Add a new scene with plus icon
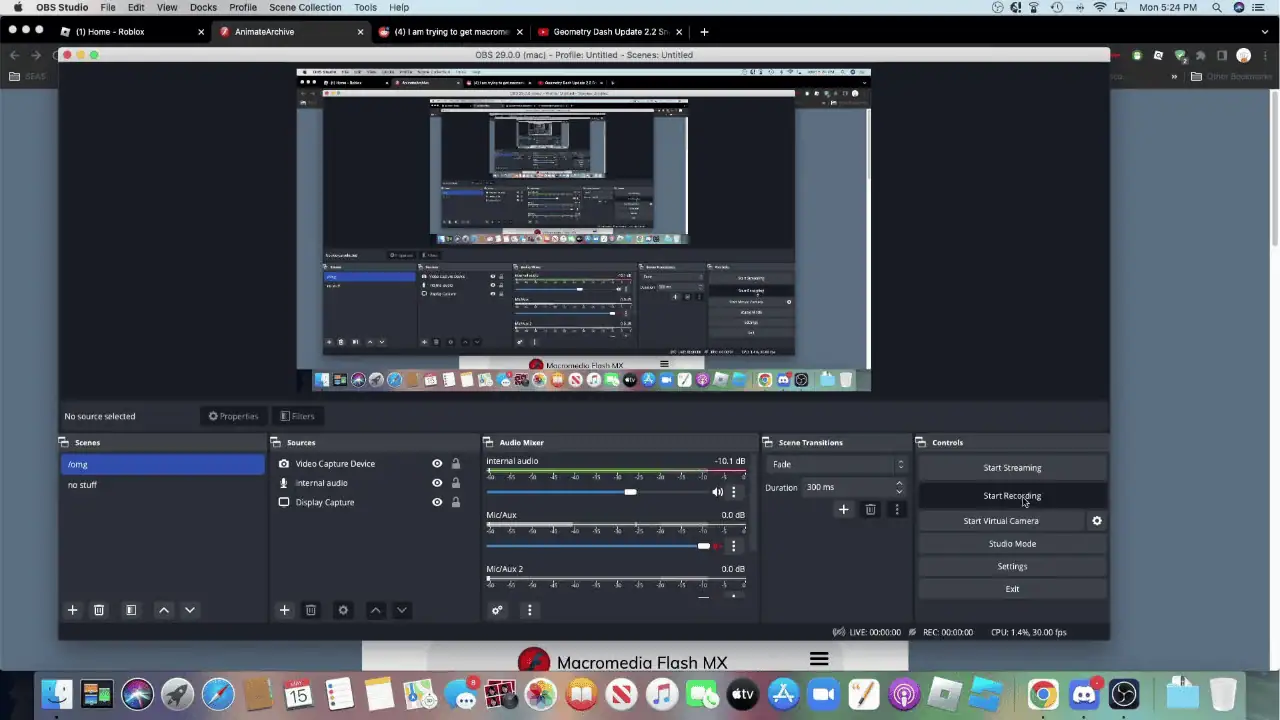This screenshot has width=1280, height=720. pyautogui.click(x=72, y=610)
